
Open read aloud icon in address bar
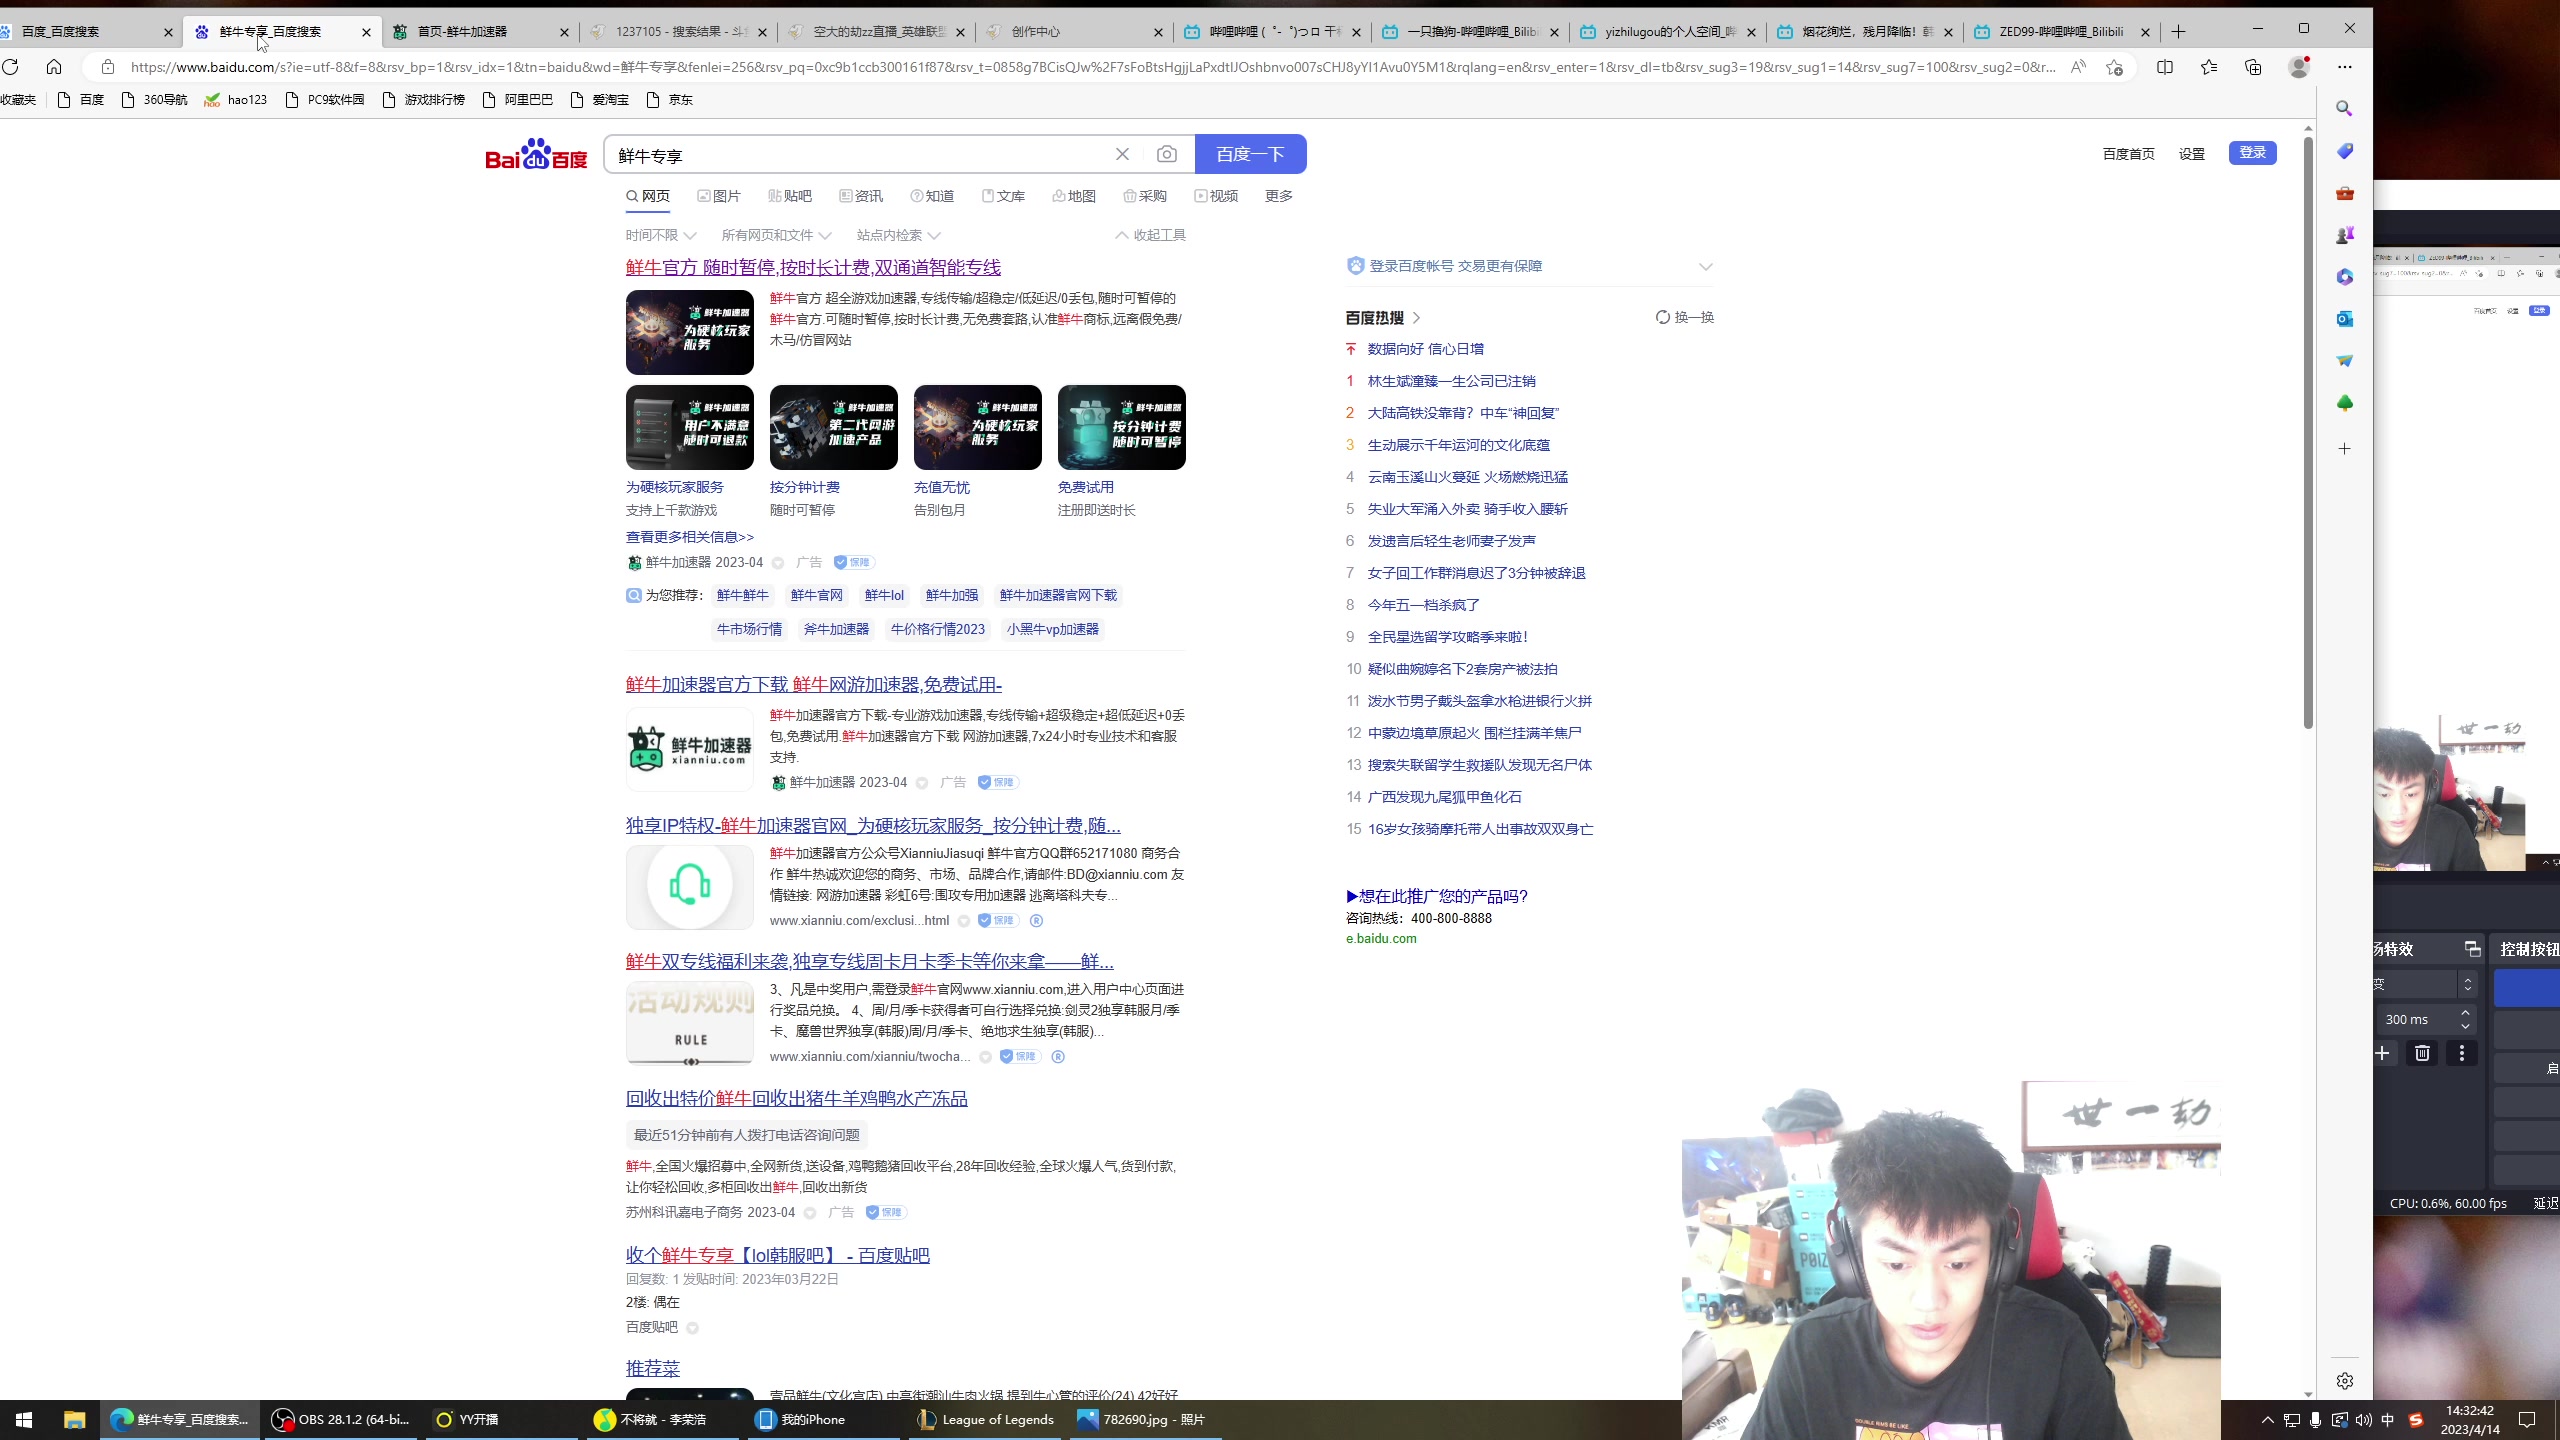click(x=2078, y=67)
